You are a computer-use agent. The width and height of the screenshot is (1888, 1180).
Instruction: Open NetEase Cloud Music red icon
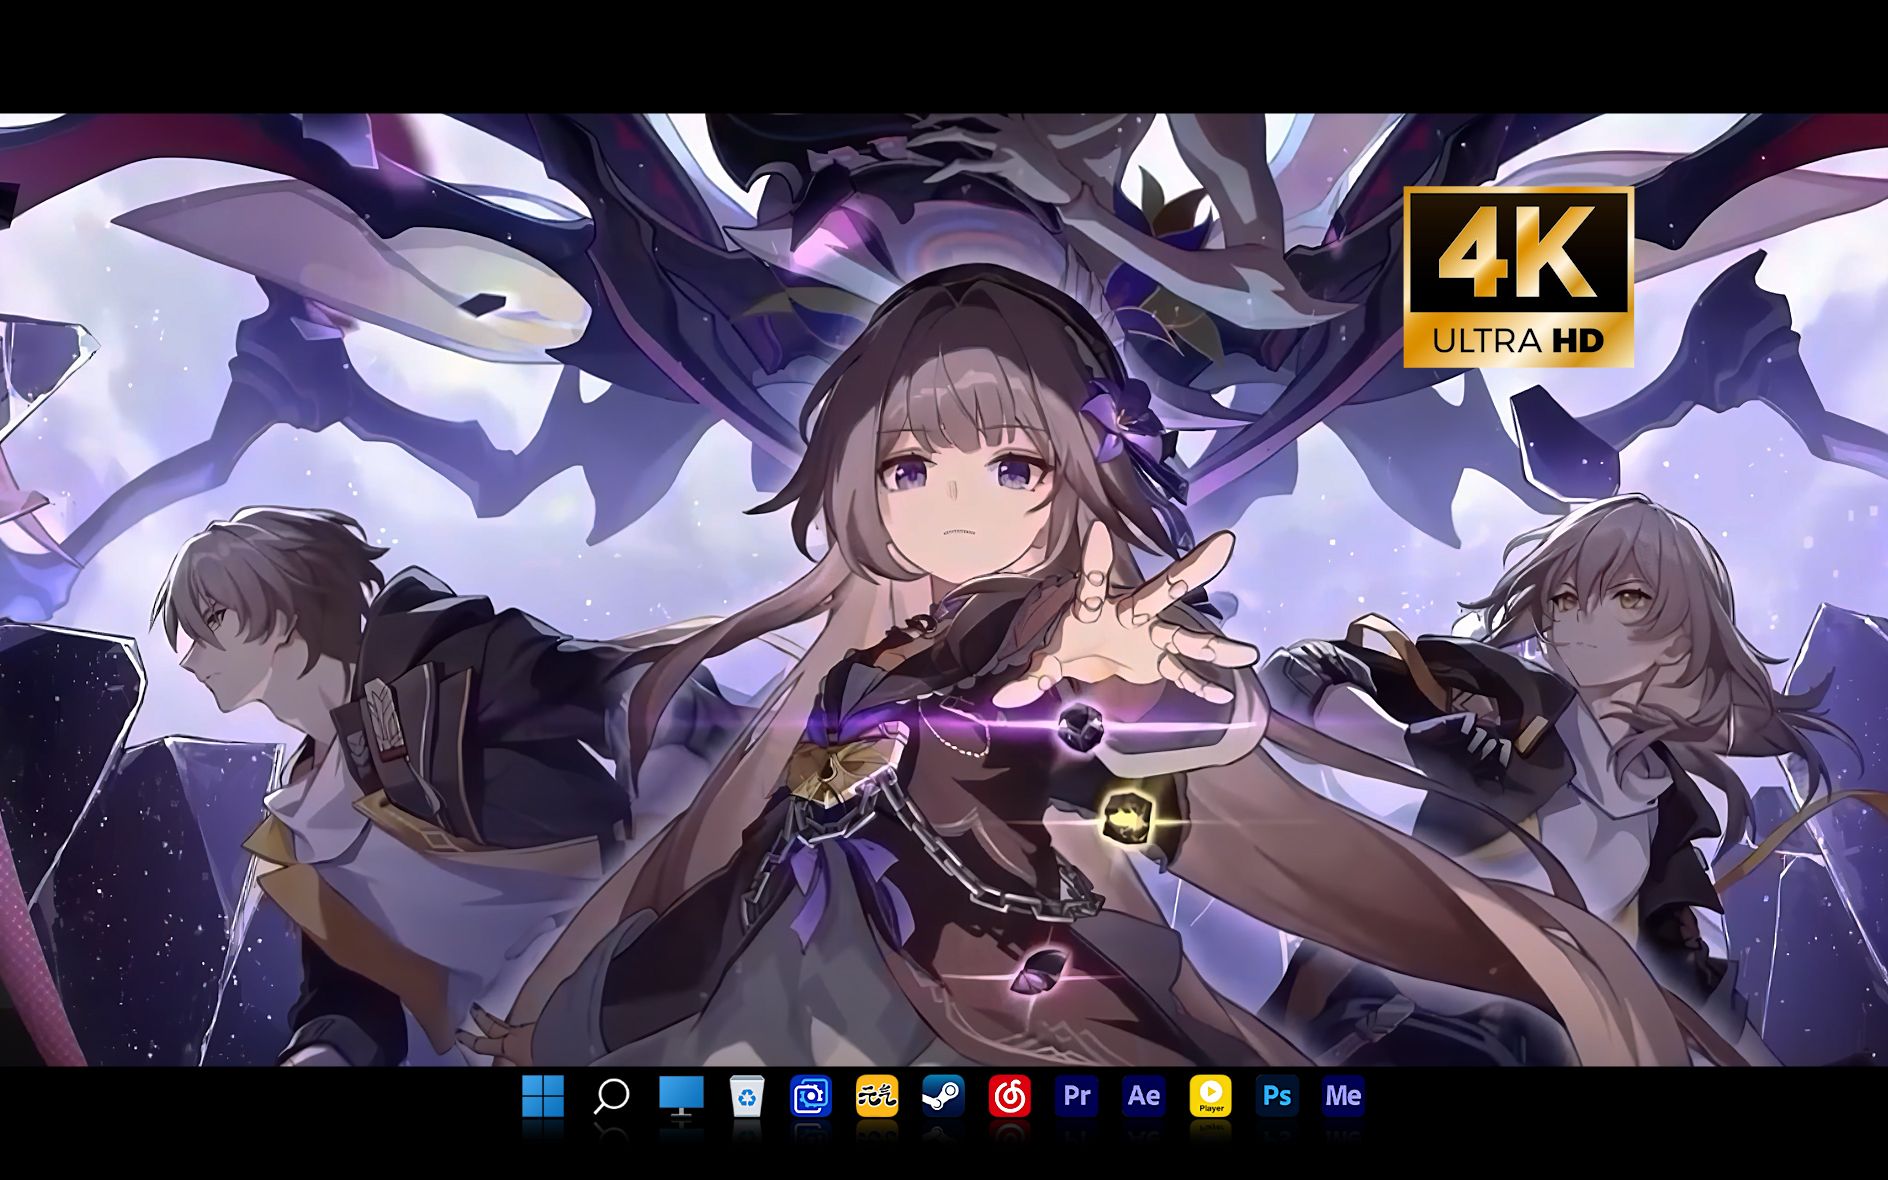click(x=1010, y=1096)
